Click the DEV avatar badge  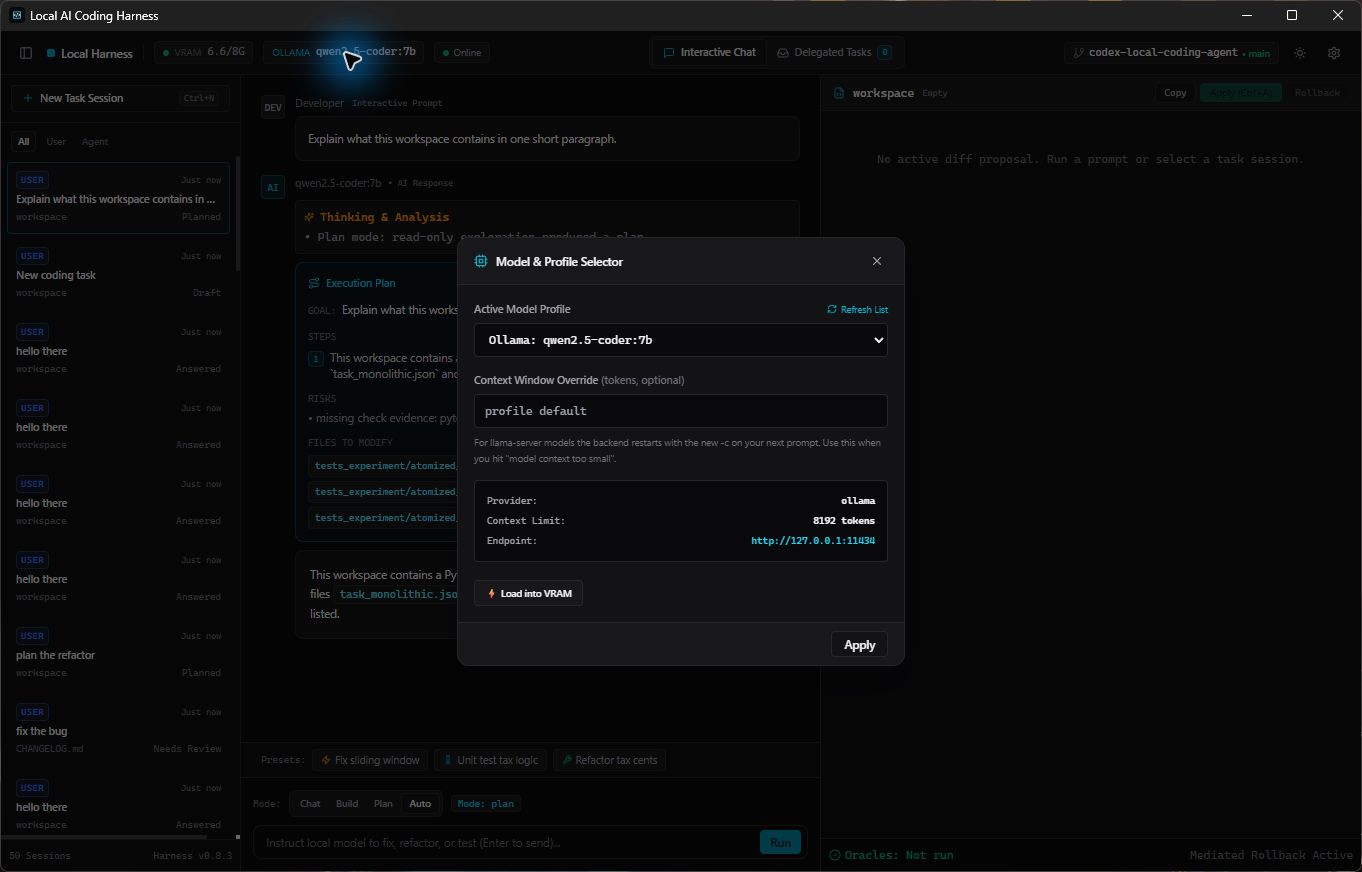[273, 107]
